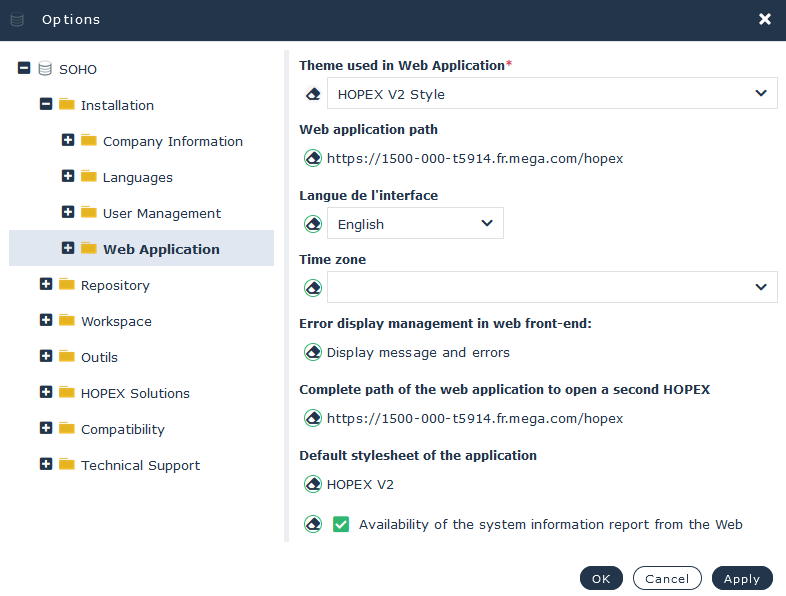
Task: Toggle availability of system information report checkbox
Action: (341, 524)
